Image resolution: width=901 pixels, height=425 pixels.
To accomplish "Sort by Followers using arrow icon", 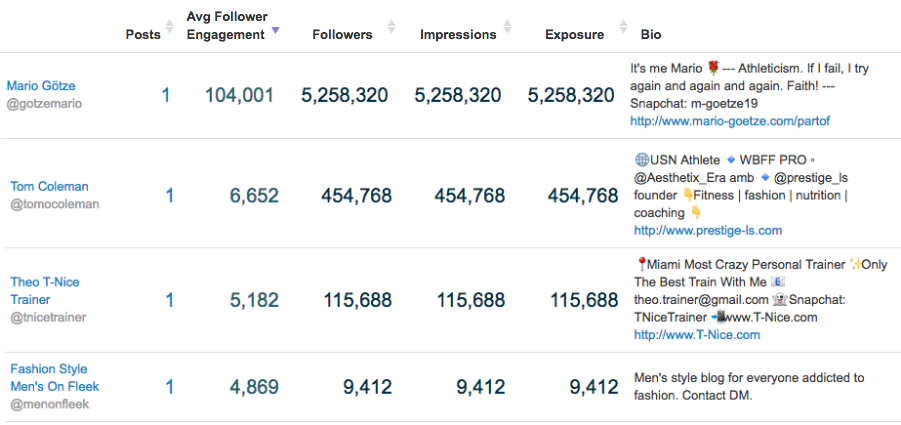I will pos(391,27).
